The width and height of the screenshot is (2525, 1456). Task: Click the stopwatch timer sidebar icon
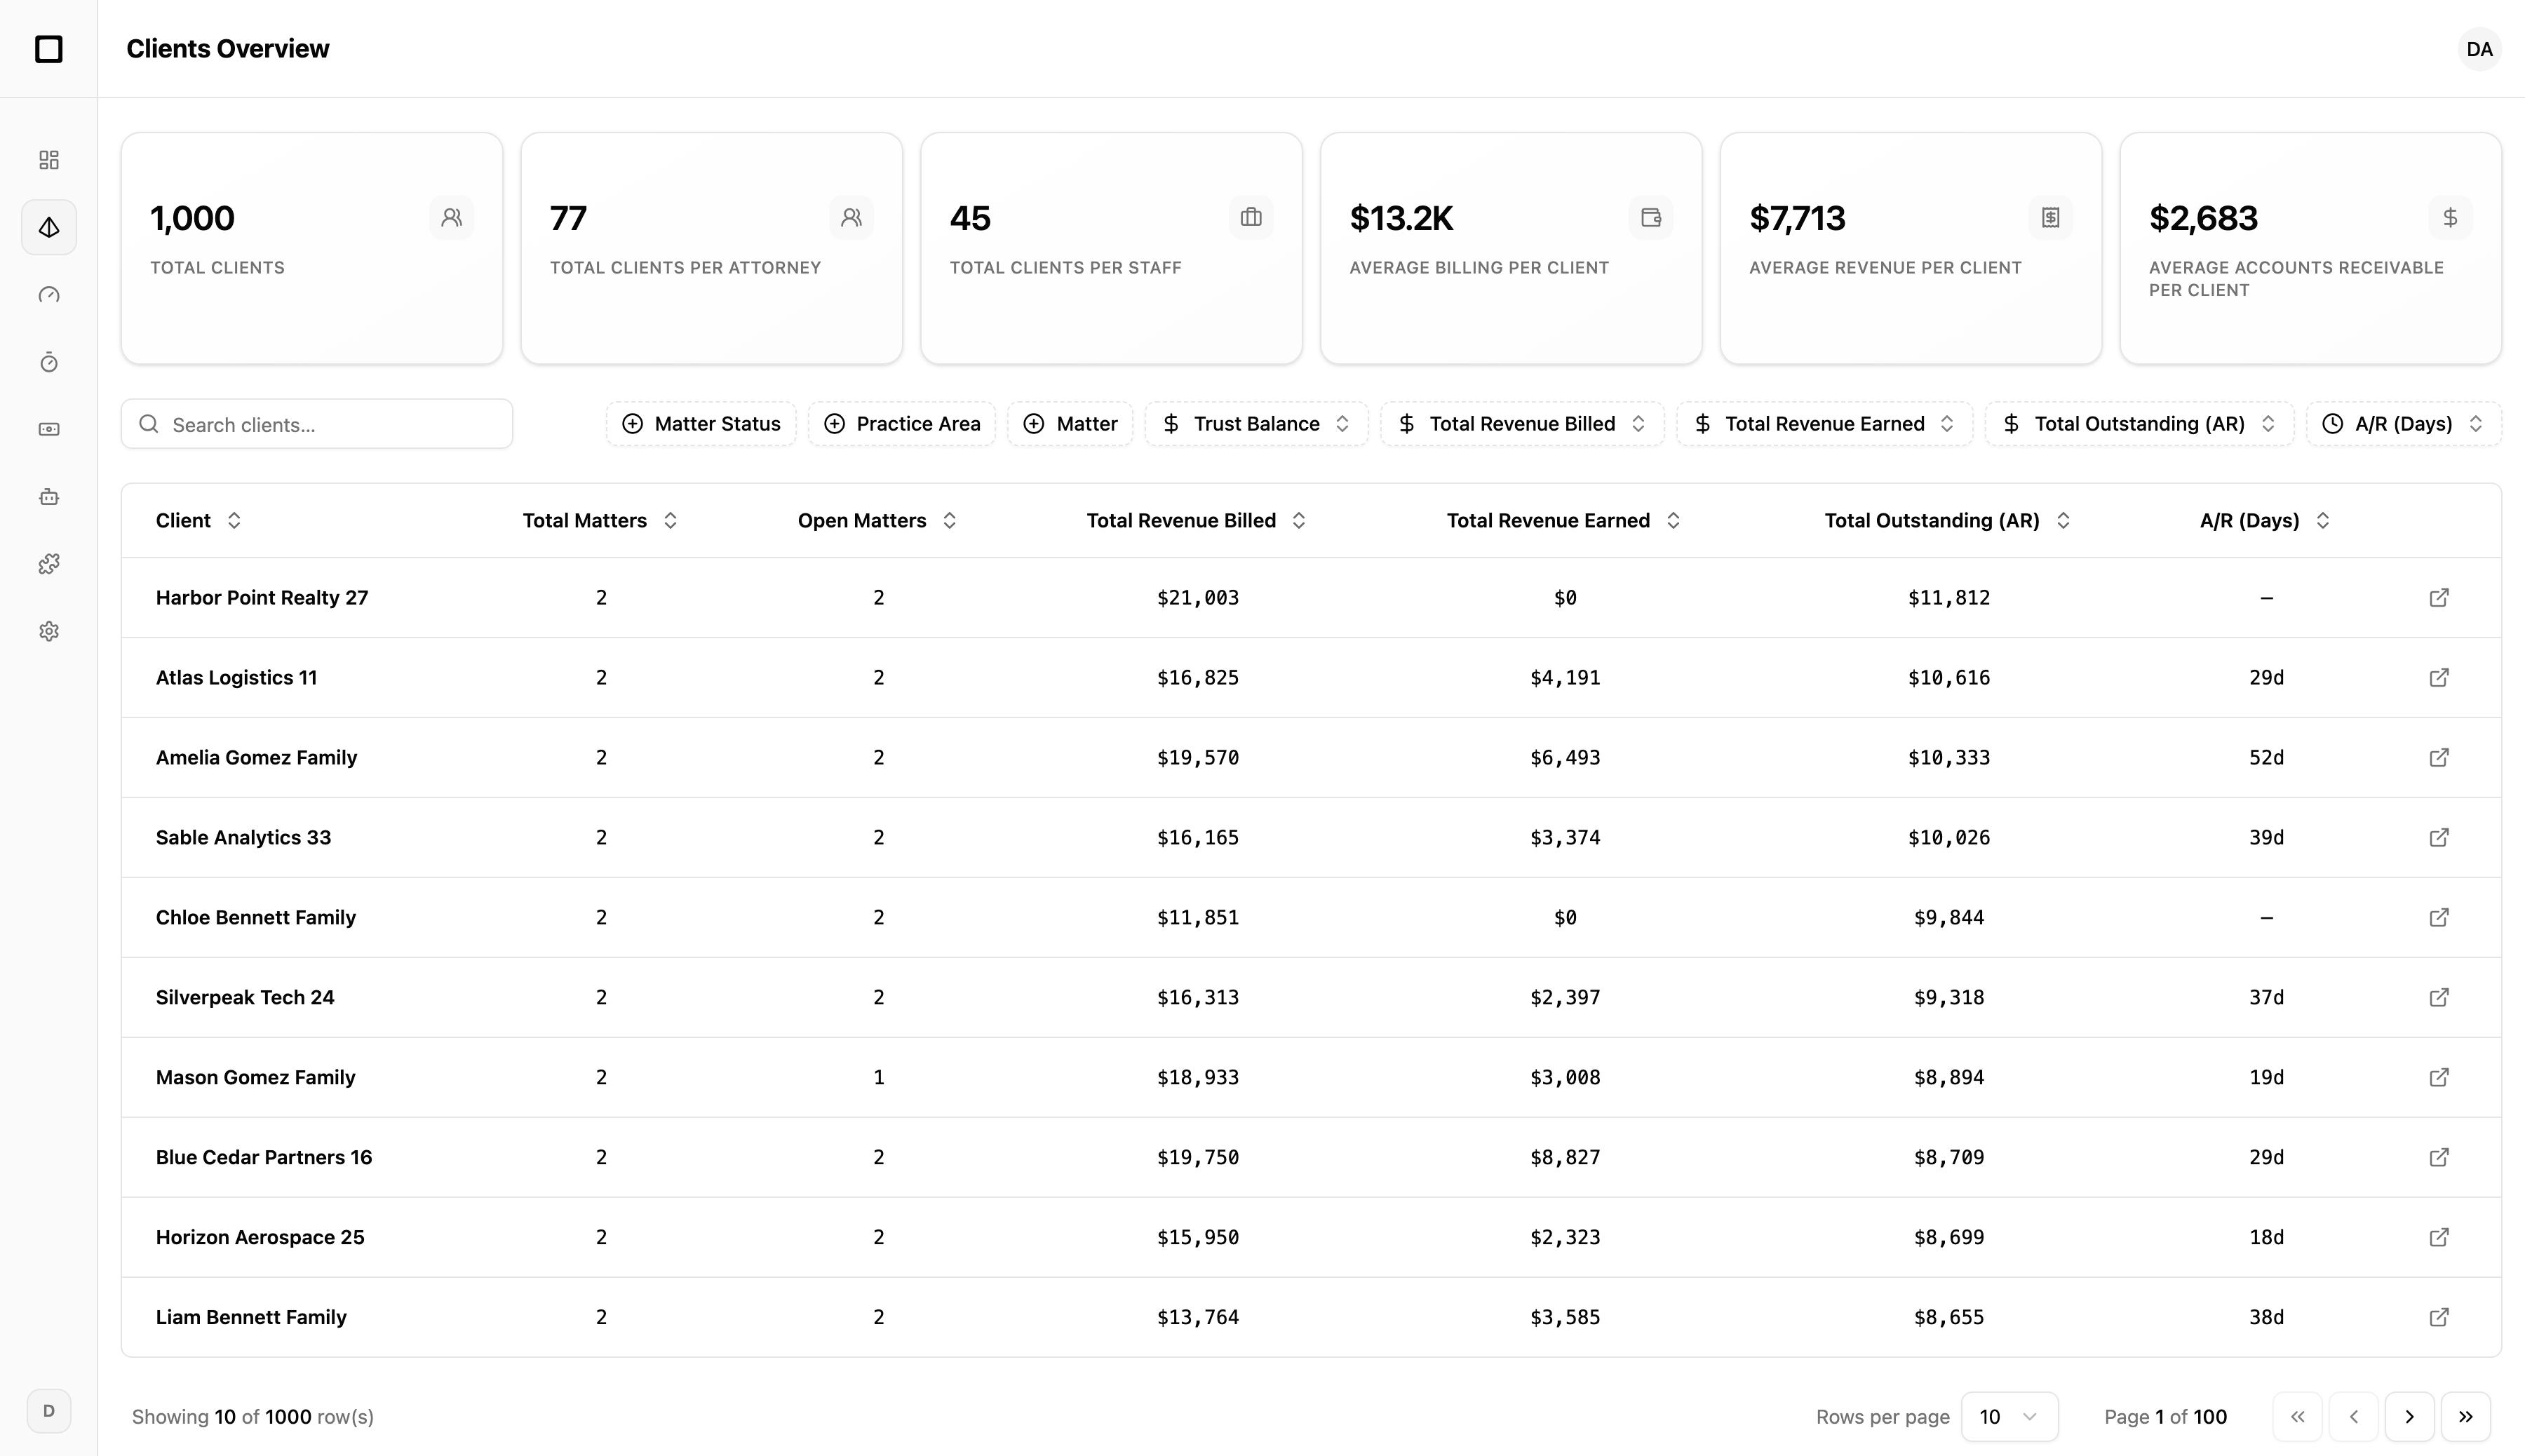point(48,362)
